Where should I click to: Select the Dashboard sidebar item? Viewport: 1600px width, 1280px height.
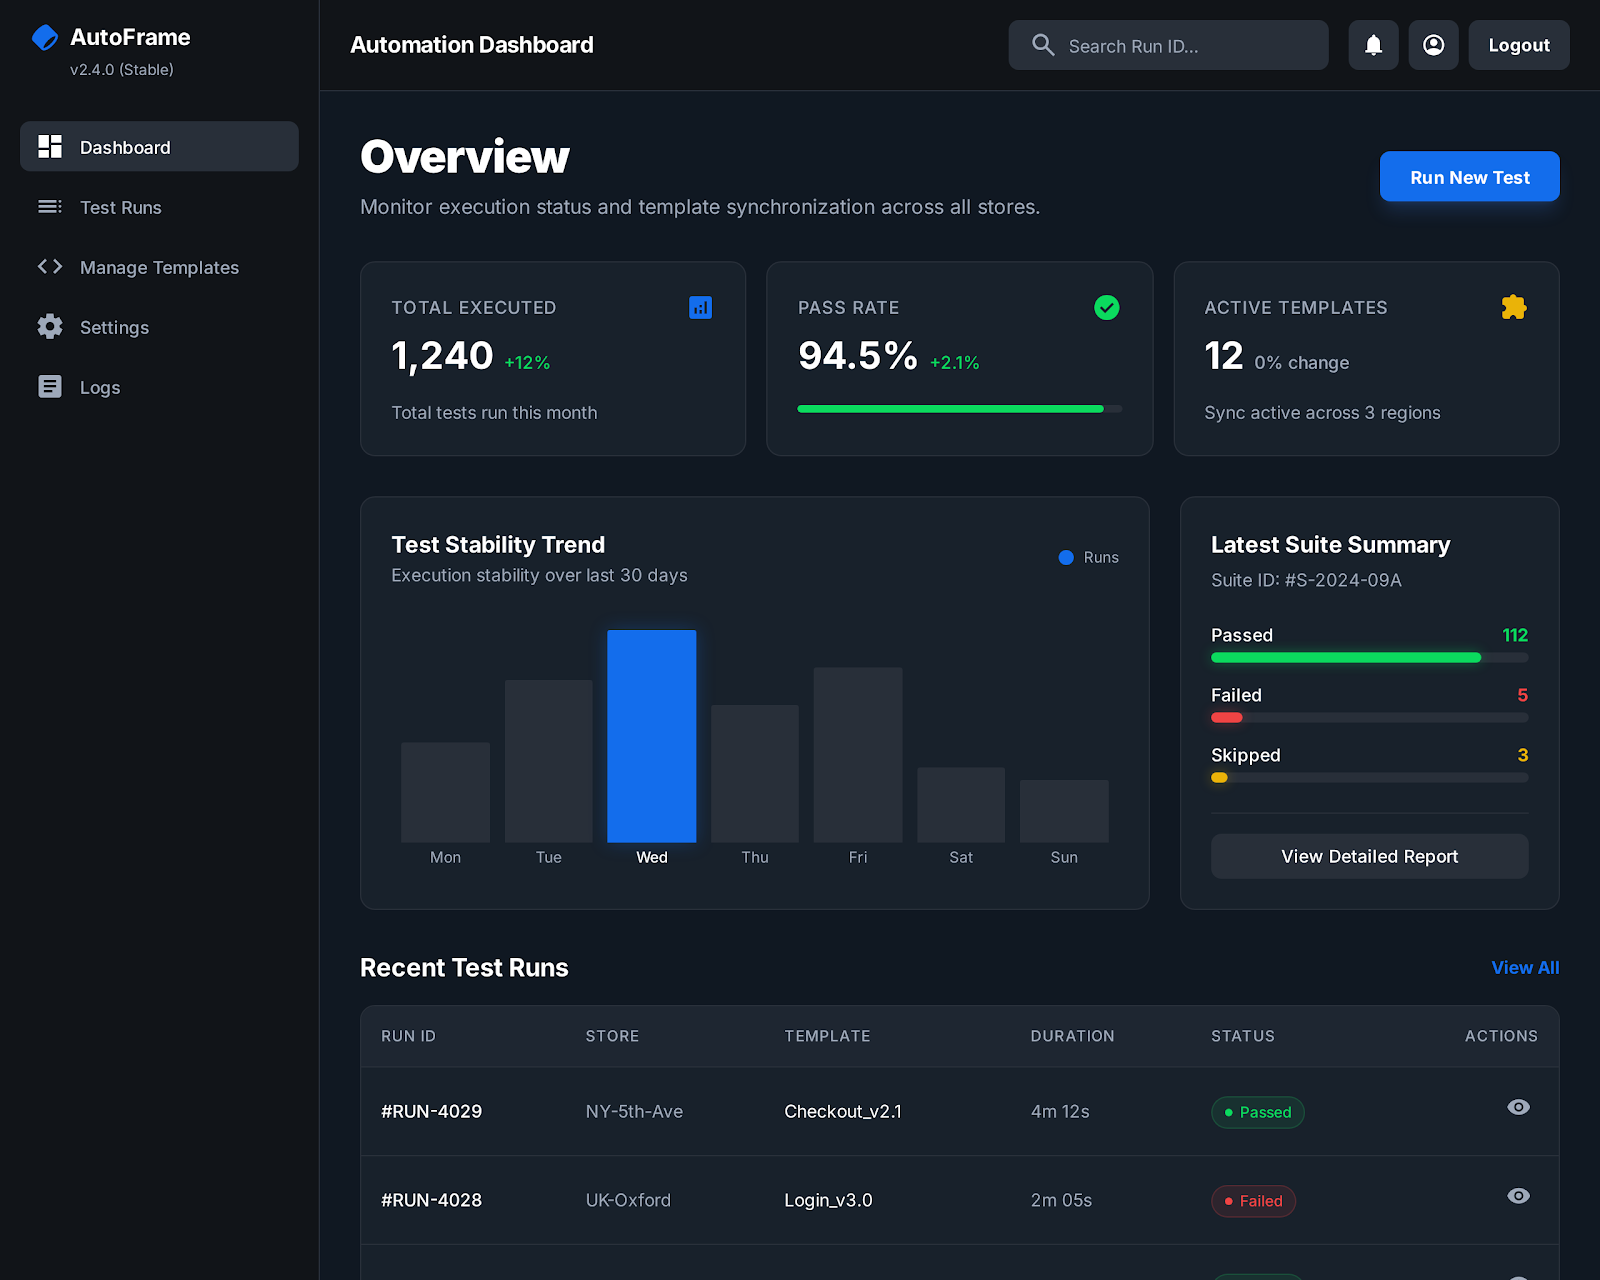159,147
